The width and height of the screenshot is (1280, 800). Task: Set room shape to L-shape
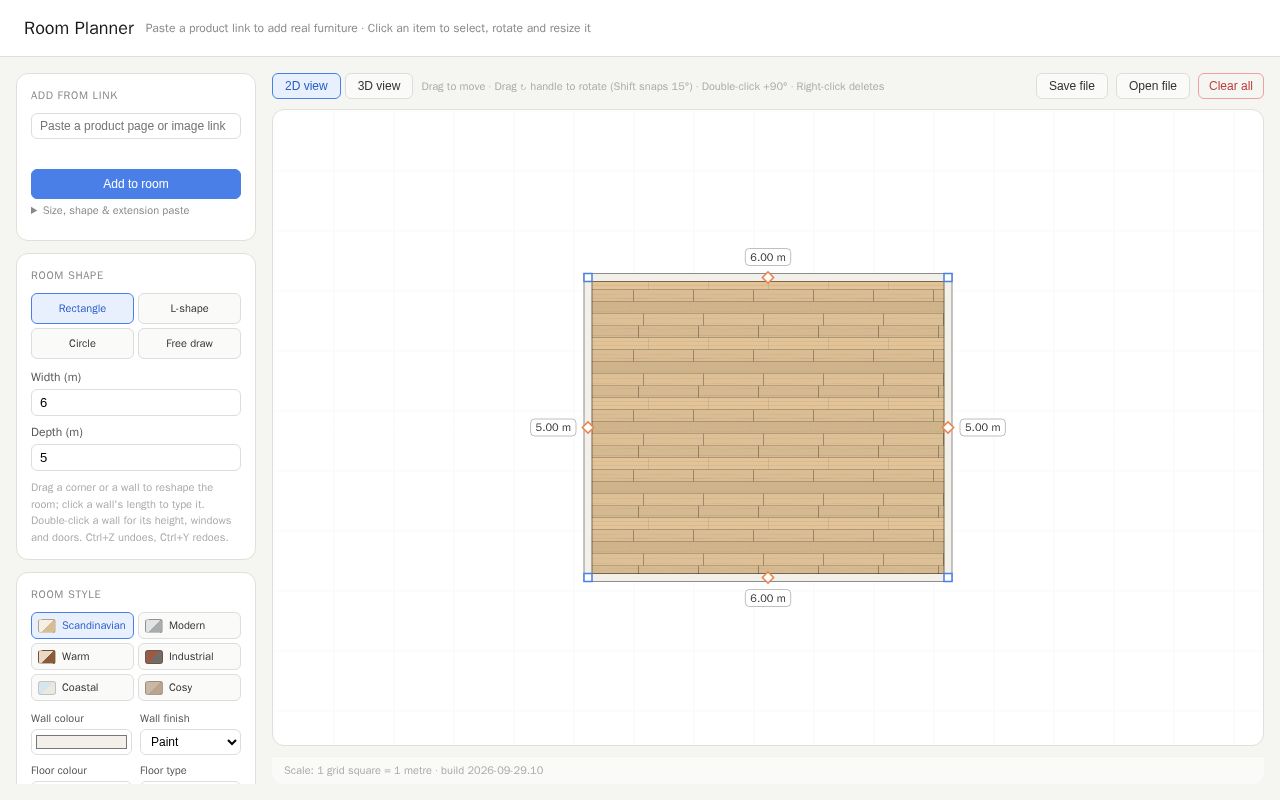[x=189, y=309]
